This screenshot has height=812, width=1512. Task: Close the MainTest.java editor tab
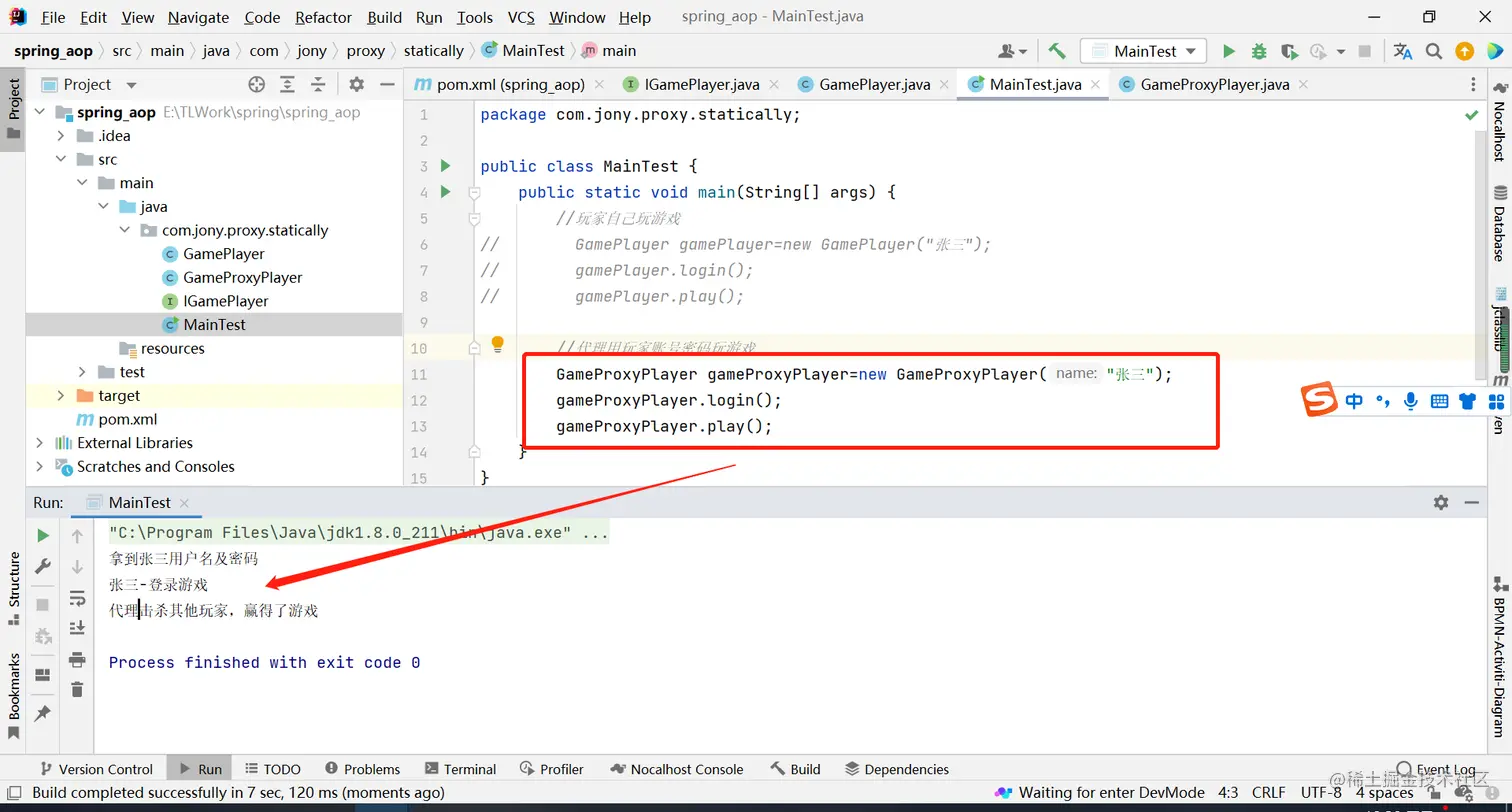click(1096, 85)
